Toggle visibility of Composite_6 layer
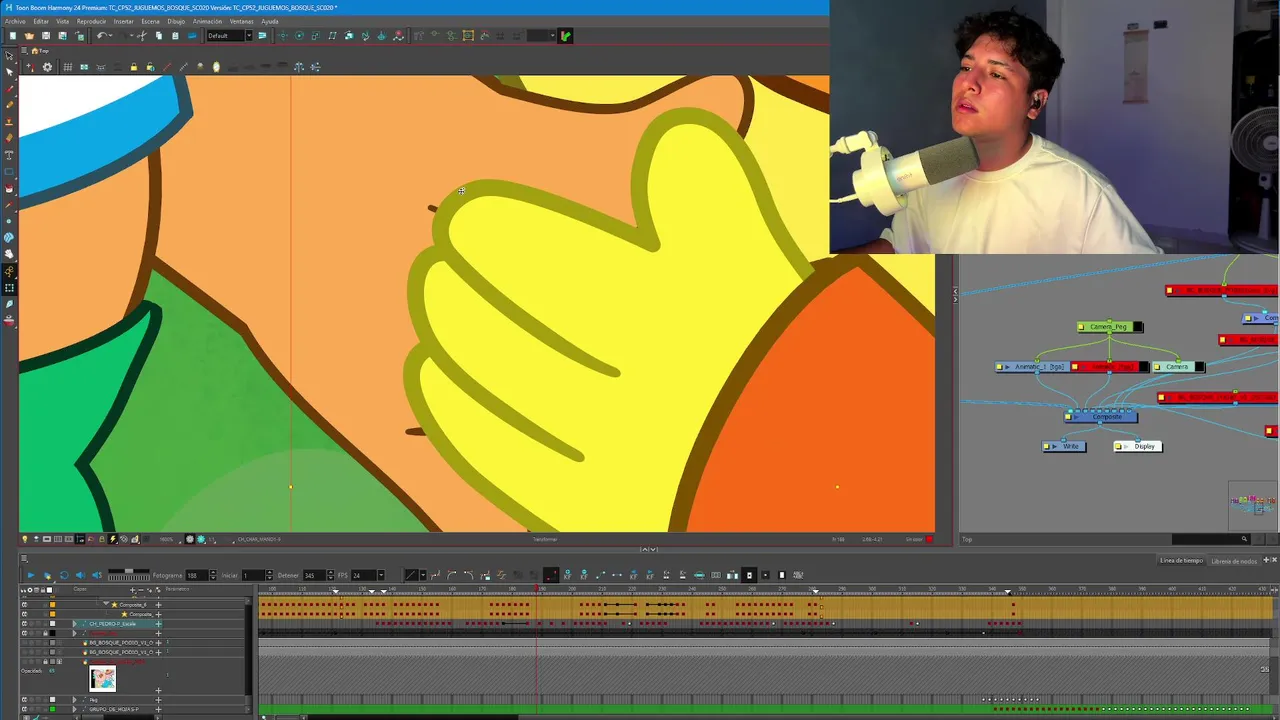 (x=24, y=604)
